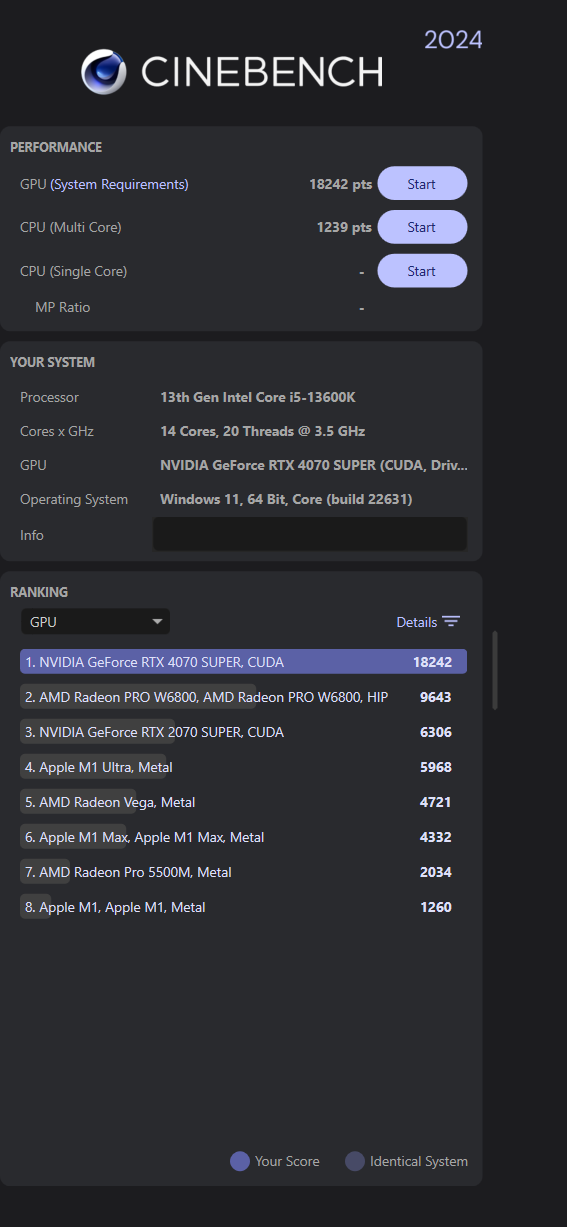Click the Identical System legend circle
This screenshot has width=567, height=1227.
[355, 1161]
